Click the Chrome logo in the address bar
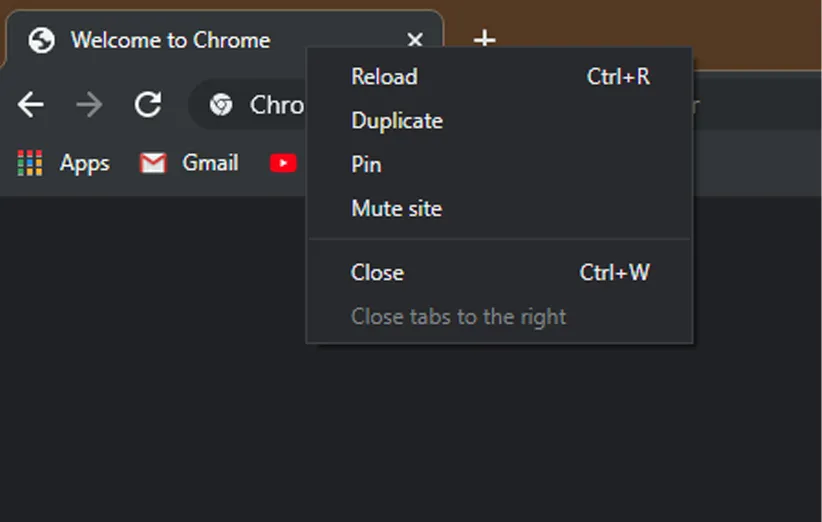This screenshot has height=522, width=822. (x=221, y=104)
